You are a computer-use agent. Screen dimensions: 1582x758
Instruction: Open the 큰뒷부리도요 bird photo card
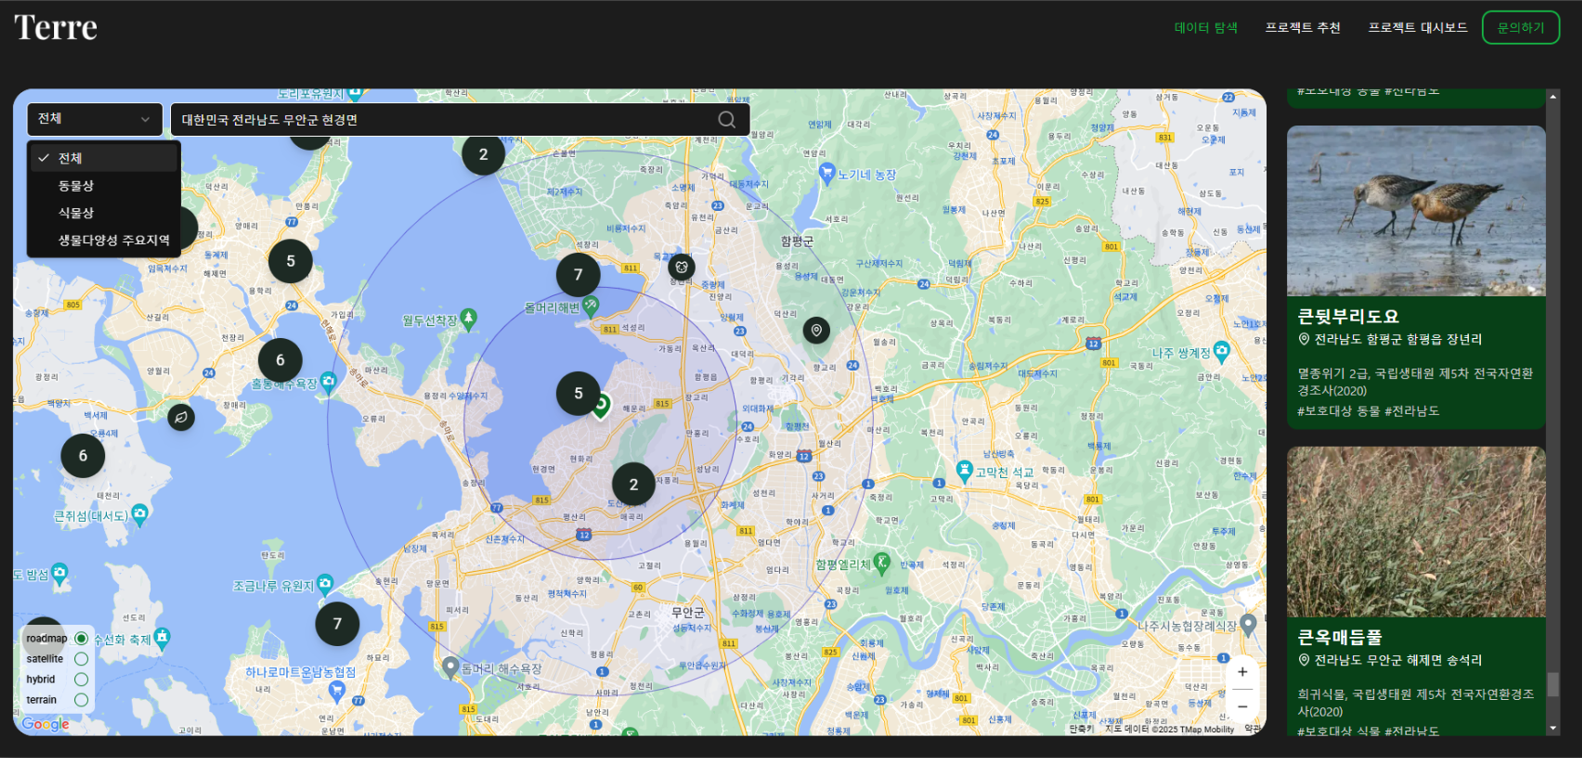(1416, 211)
